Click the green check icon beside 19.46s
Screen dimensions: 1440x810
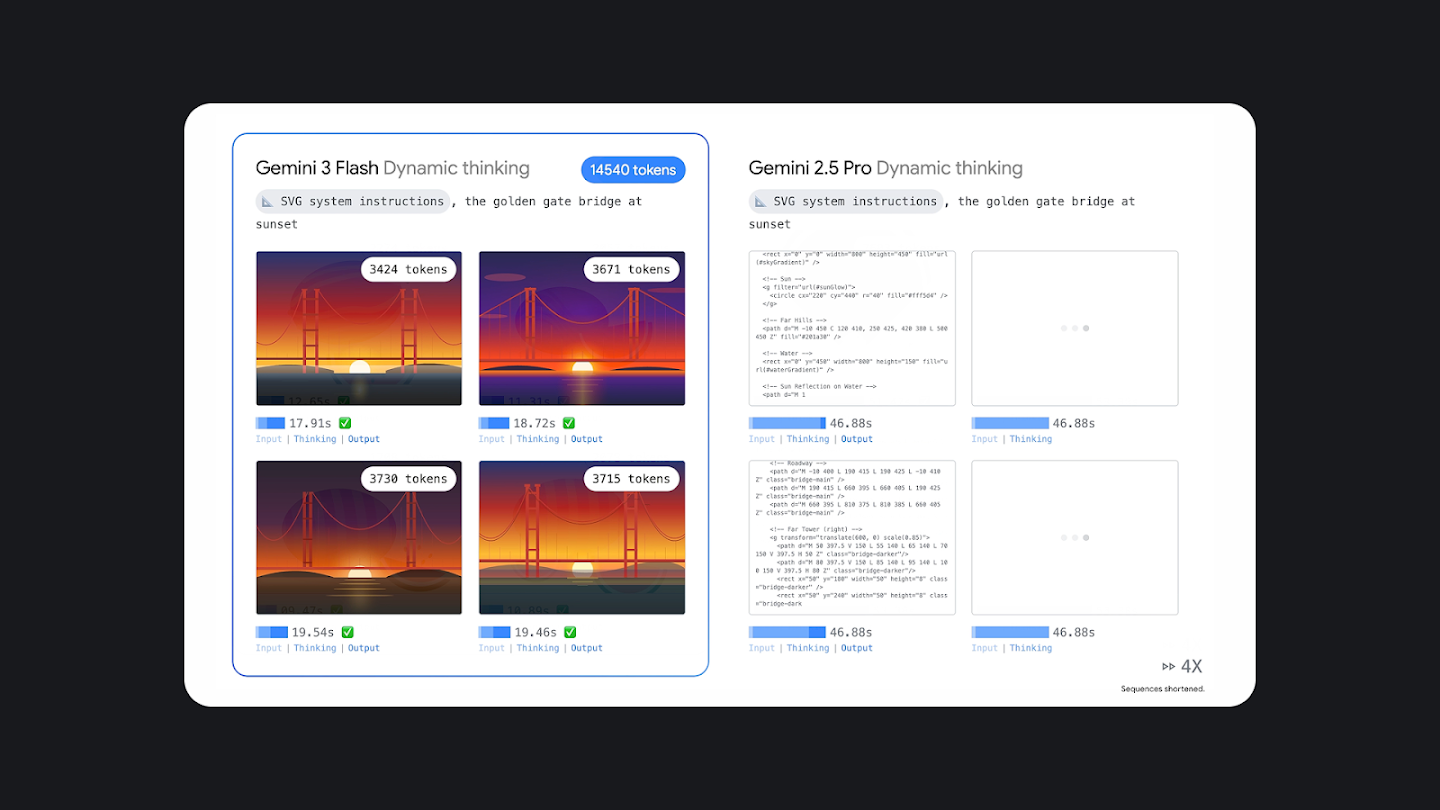point(569,632)
